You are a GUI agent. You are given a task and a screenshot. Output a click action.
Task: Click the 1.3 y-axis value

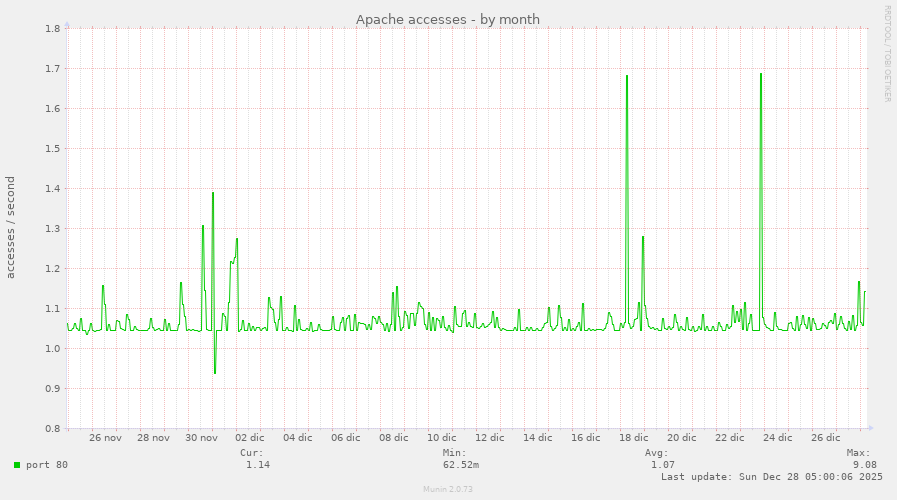[53, 229]
